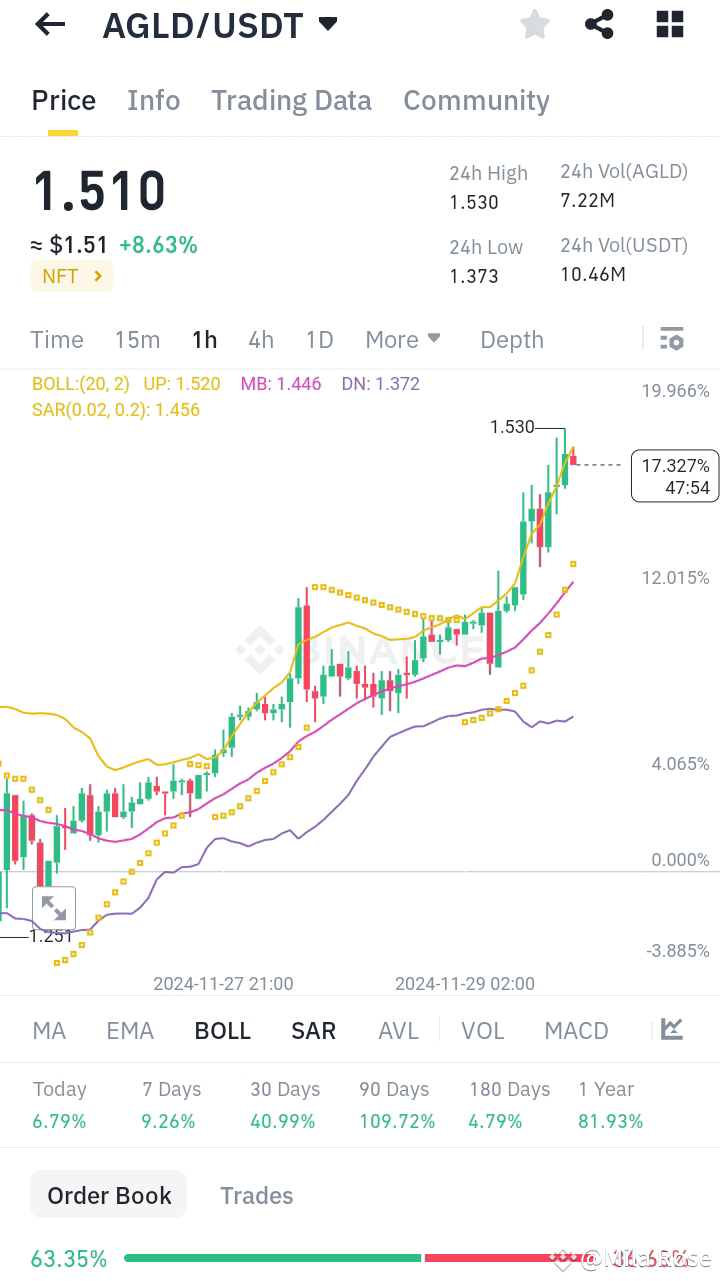This screenshot has height=1281, width=720.
Task: Tap the buy/sell ratio bar
Action: pos(360,1258)
